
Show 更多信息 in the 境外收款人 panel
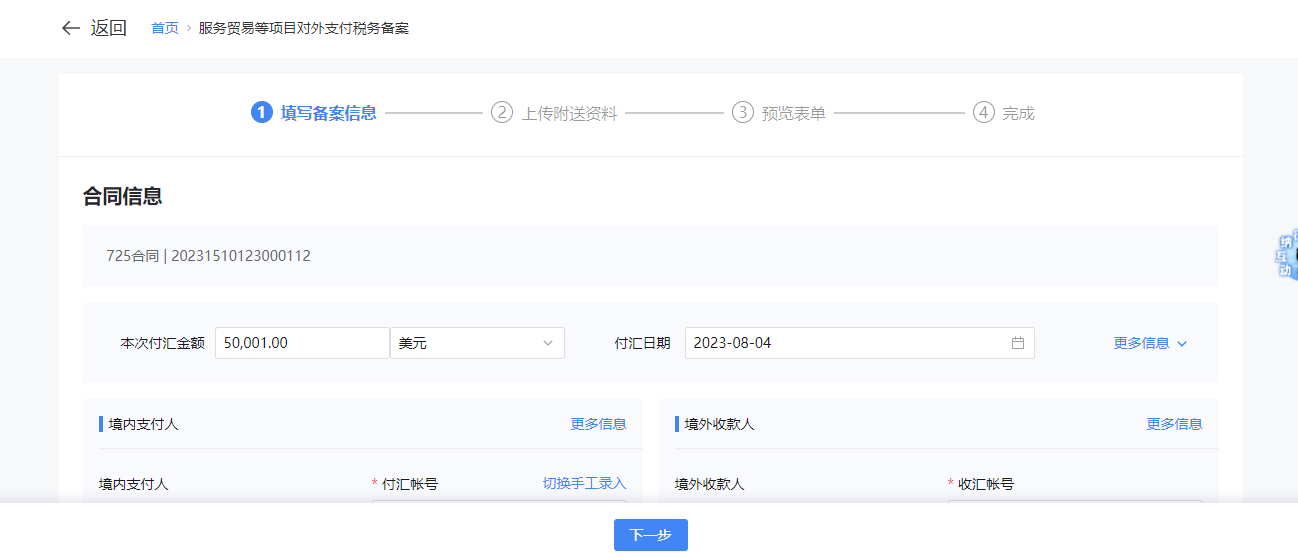tap(1174, 424)
